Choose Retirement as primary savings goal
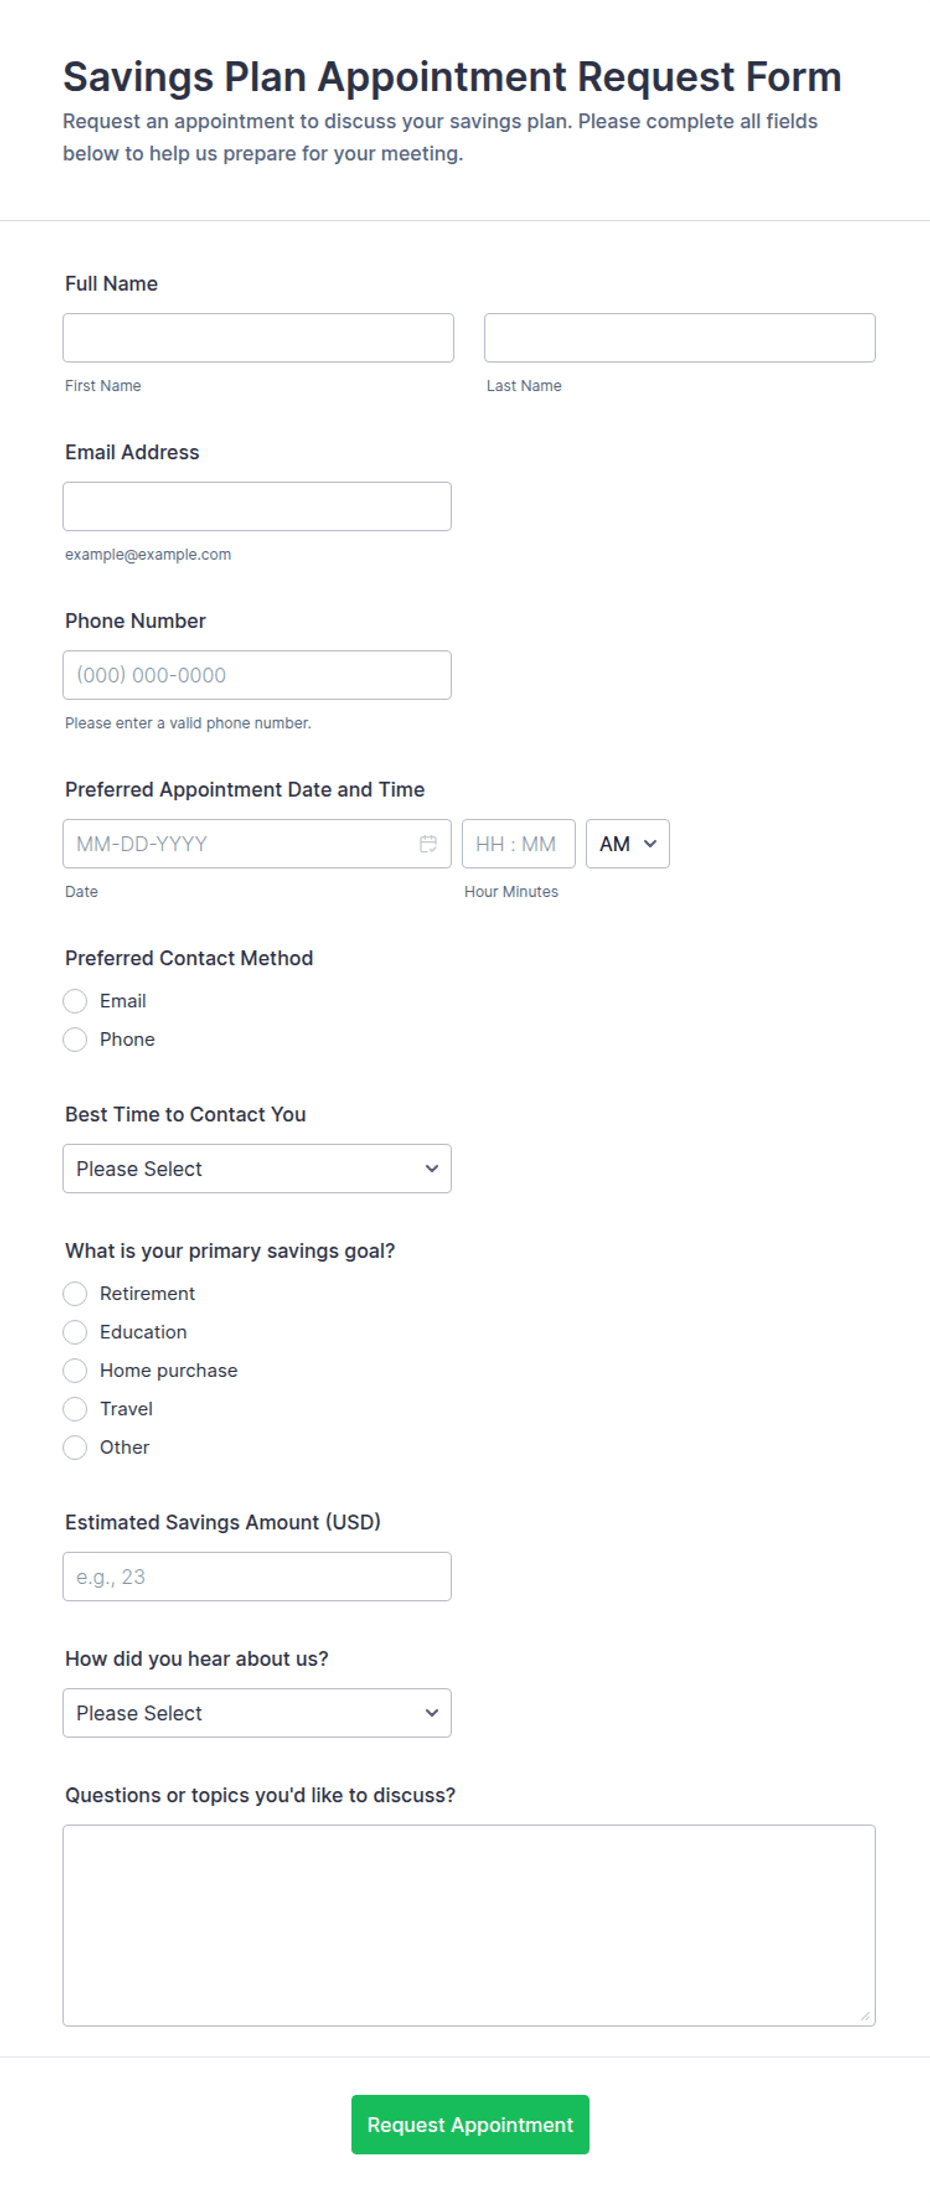Image resolution: width=930 pixels, height=2203 pixels. pyautogui.click(x=75, y=1294)
